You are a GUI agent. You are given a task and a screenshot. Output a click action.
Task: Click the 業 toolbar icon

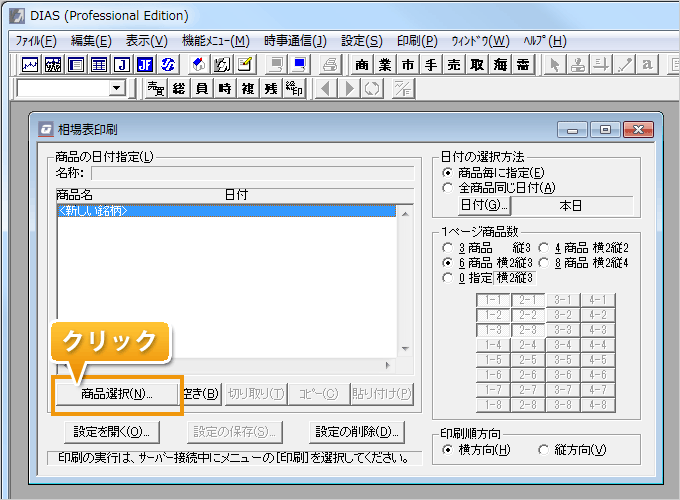385,64
